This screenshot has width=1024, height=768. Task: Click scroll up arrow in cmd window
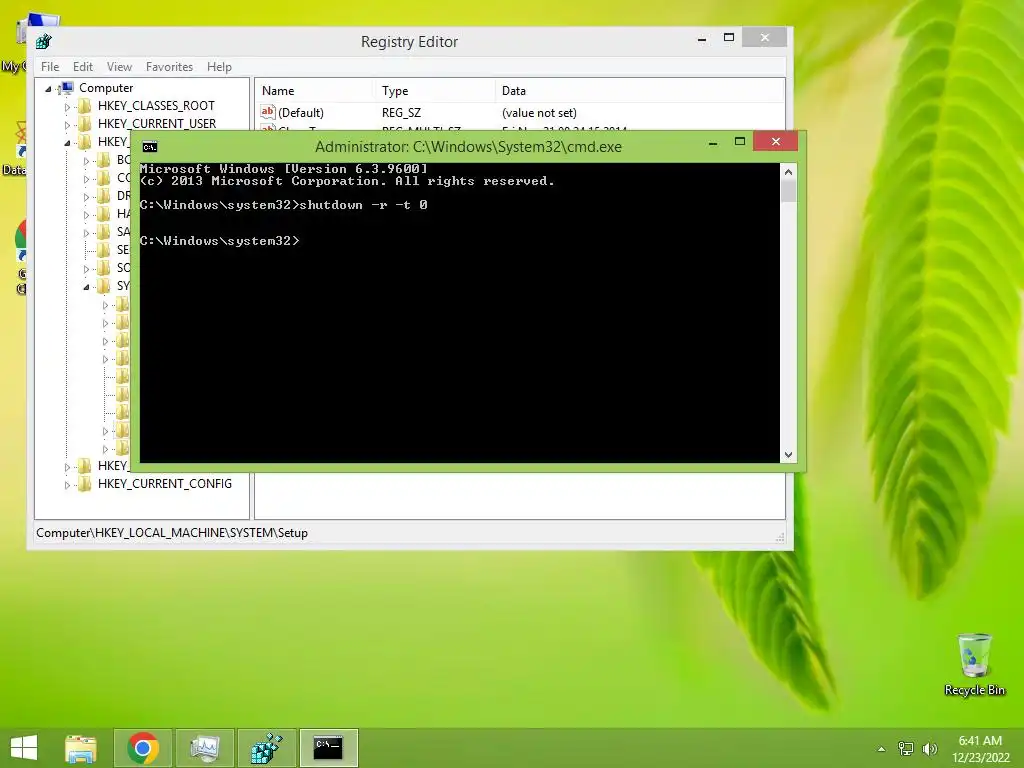[788, 172]
